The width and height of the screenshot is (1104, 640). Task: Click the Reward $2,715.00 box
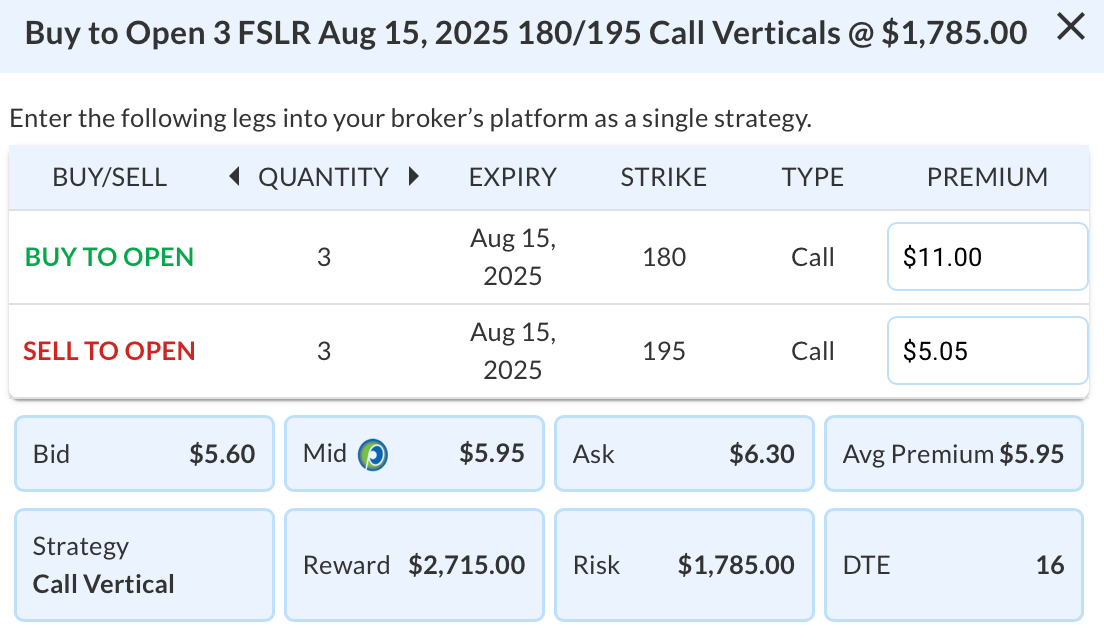(414, 565)
